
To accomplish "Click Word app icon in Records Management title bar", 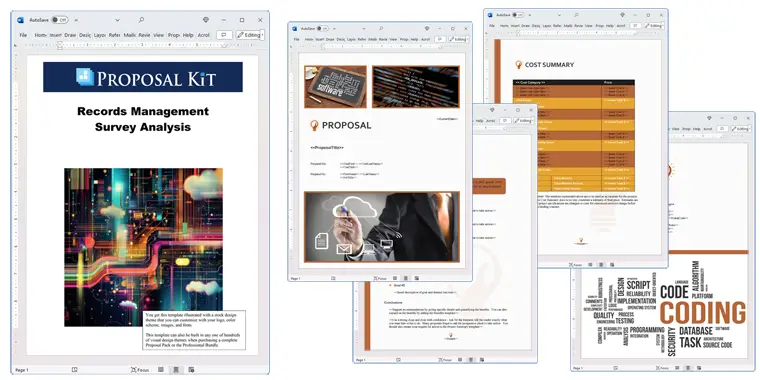I will click(20, 20).
